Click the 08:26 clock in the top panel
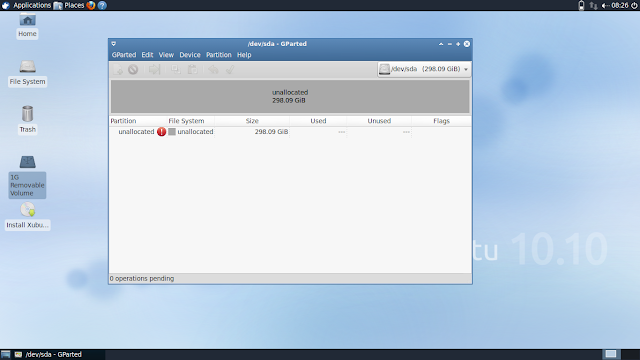This screenshot has height=360, width=640. point(620,5)
